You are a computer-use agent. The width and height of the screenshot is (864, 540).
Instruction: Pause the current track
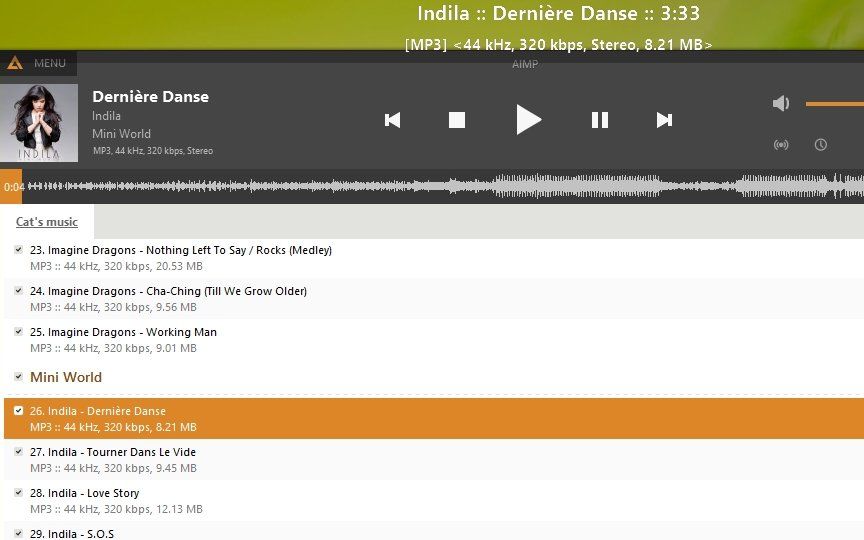tap(600, 120)
